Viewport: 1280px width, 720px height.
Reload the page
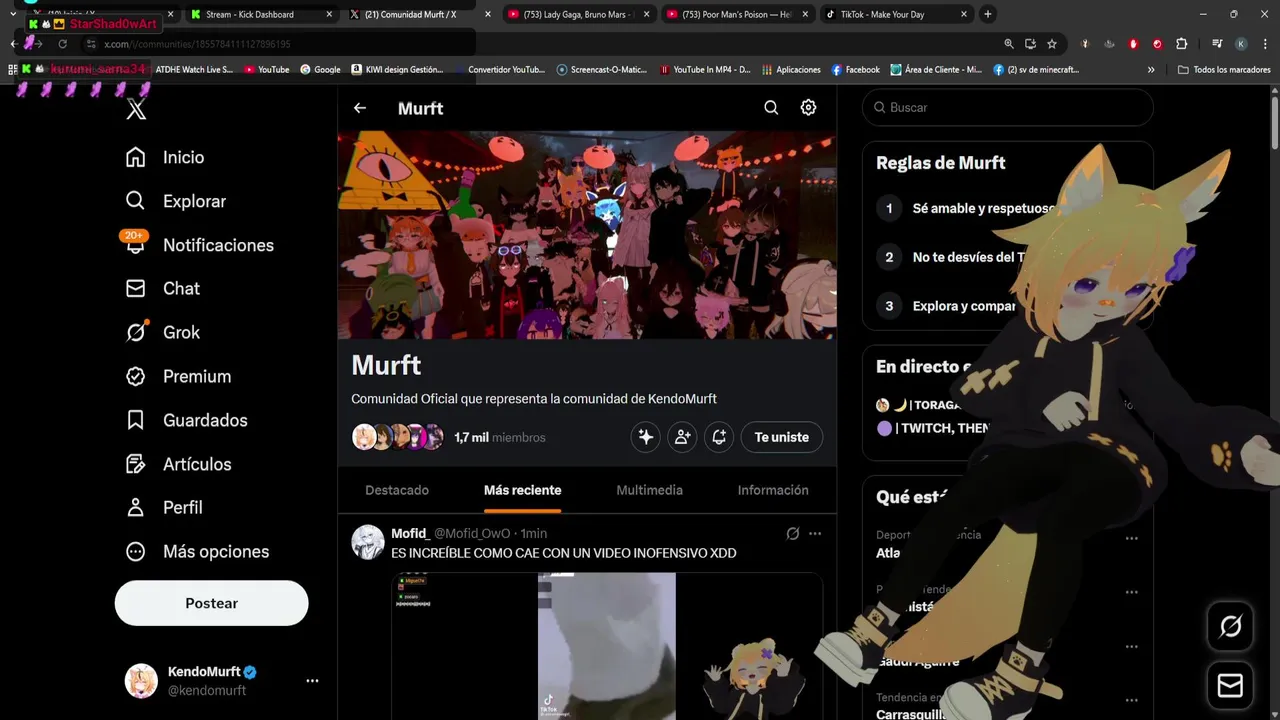click(x=63, y=44)
